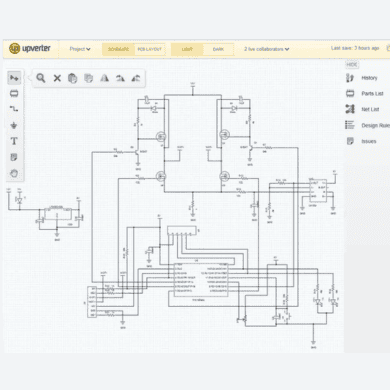This screenshot has width=390, height=390.
Task: Switch to Schematic view
Action: coord(118,49)
